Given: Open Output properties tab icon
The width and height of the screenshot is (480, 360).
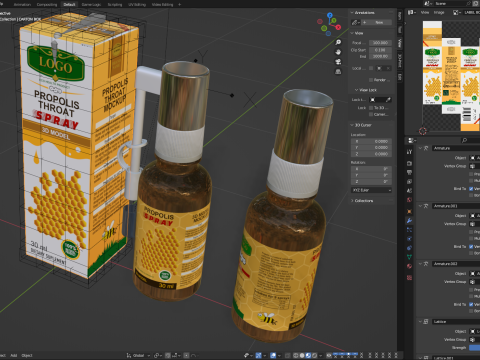Looking at the screenshot, I should [409, 172].
